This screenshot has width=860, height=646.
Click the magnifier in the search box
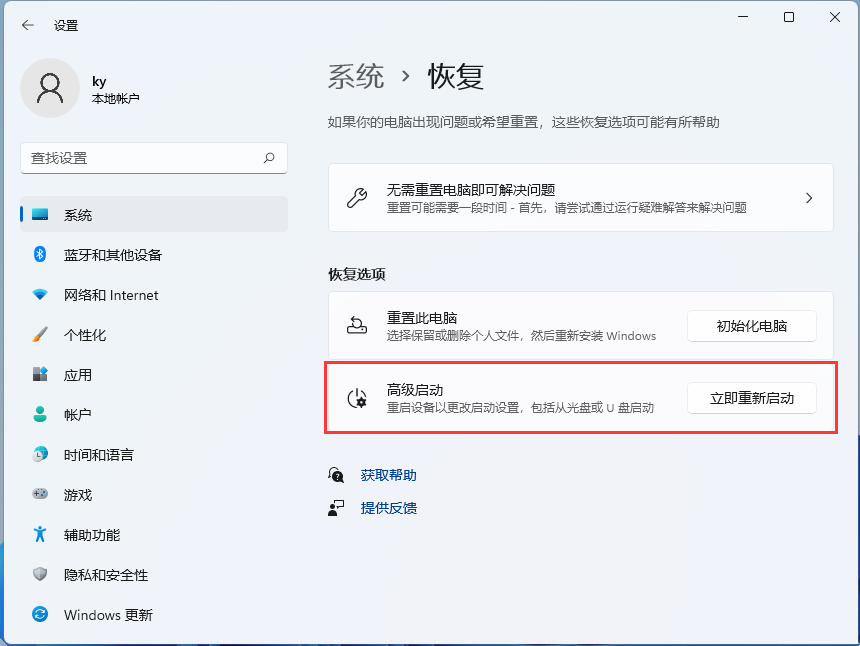click(270, 158)
